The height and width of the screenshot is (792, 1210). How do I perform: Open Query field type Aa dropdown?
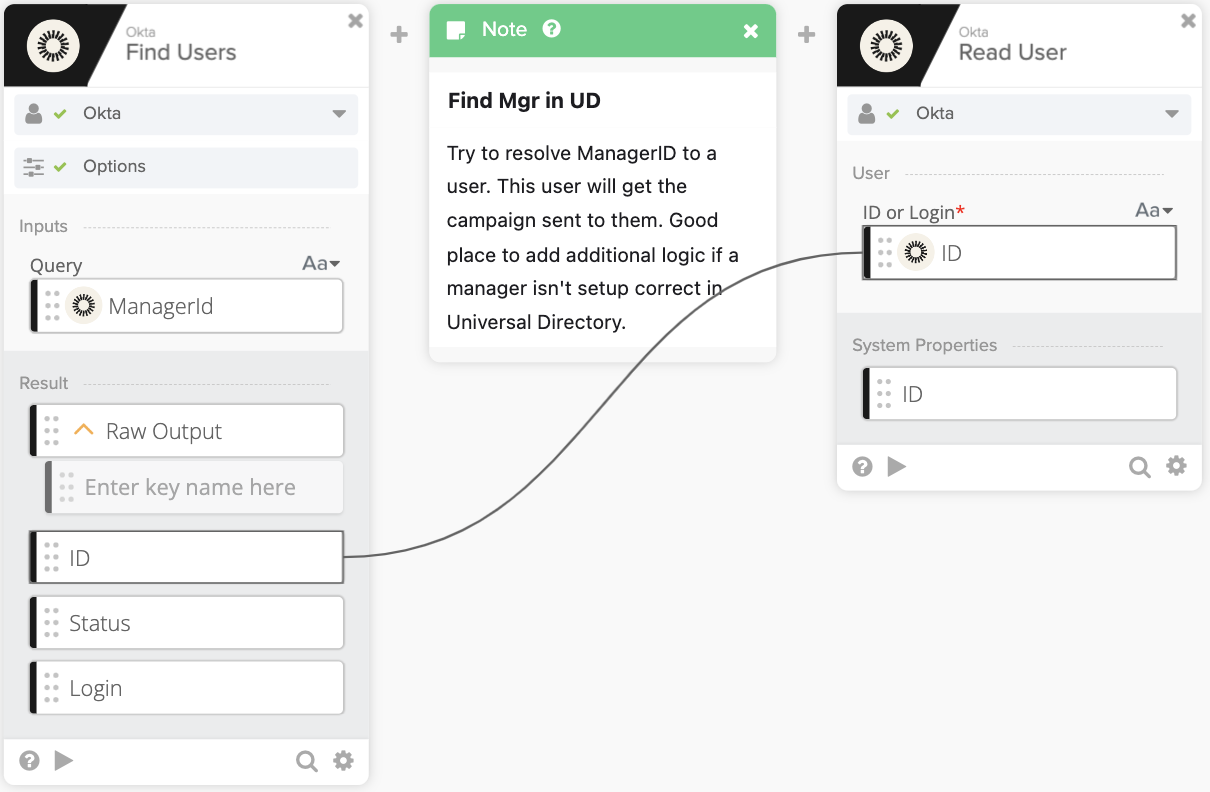[321, 264]
